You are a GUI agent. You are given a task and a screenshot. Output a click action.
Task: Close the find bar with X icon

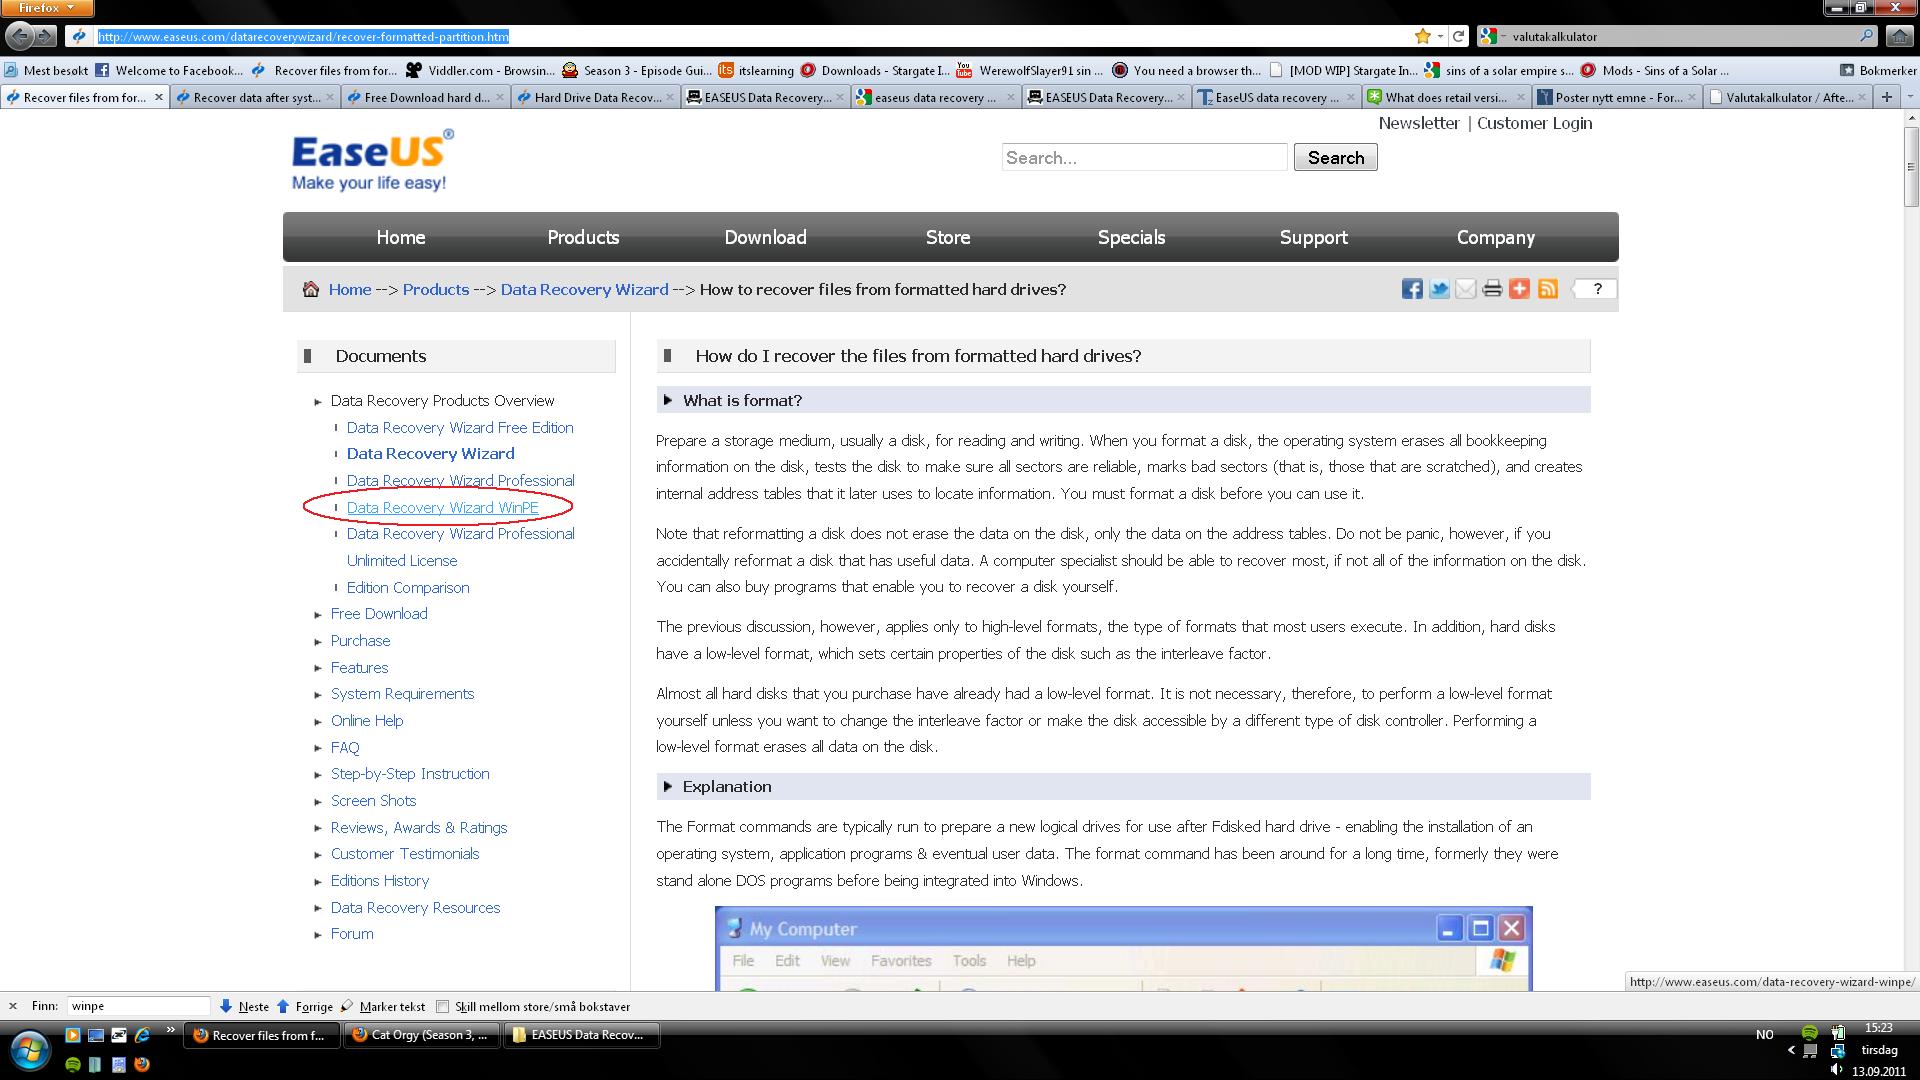[x=13, y=1006]
